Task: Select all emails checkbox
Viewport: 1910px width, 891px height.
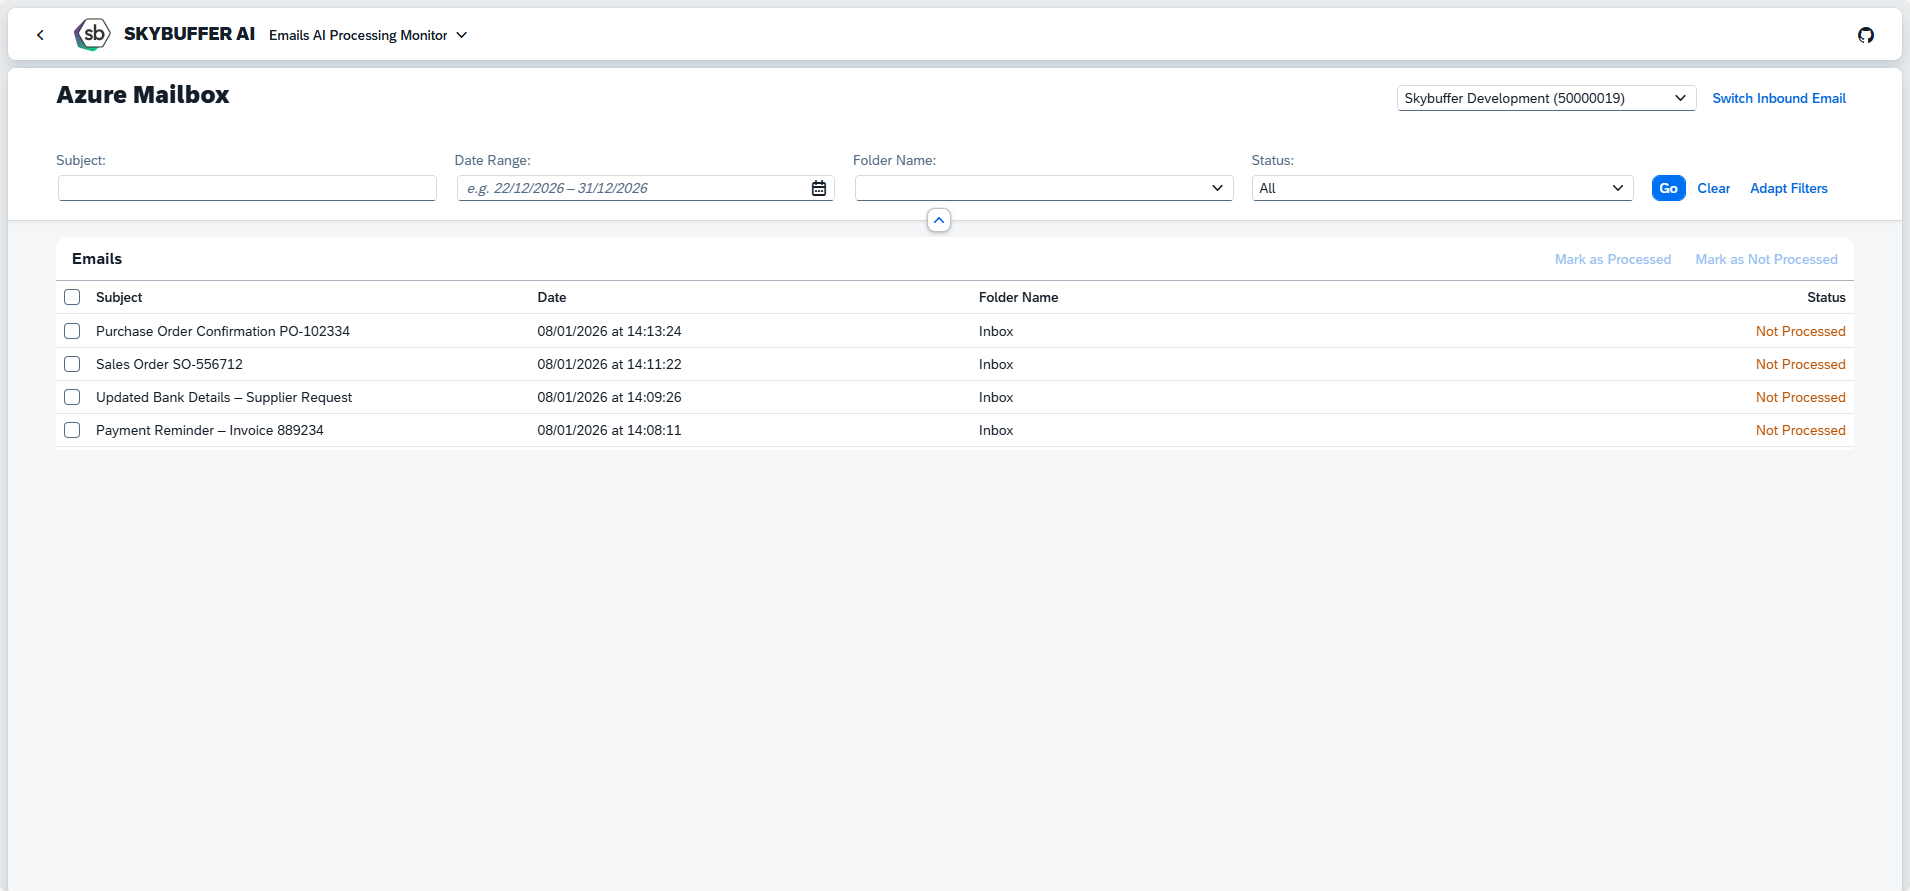Action: pyautogui.click(x=72, y=297)
